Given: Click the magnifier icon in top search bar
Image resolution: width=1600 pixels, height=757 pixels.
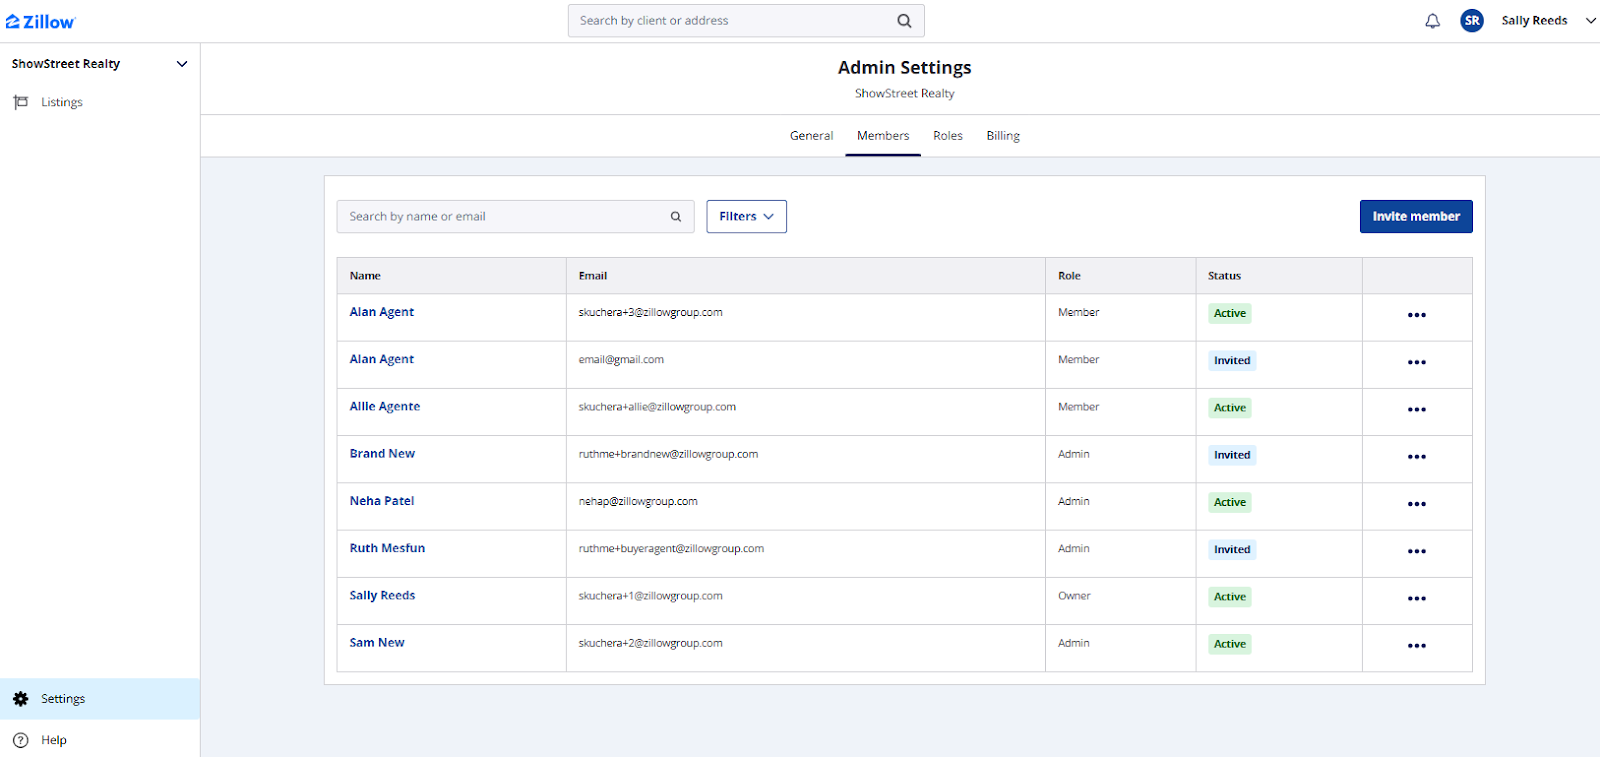Looking at the screenshot, I should click(x=903, y=21).
